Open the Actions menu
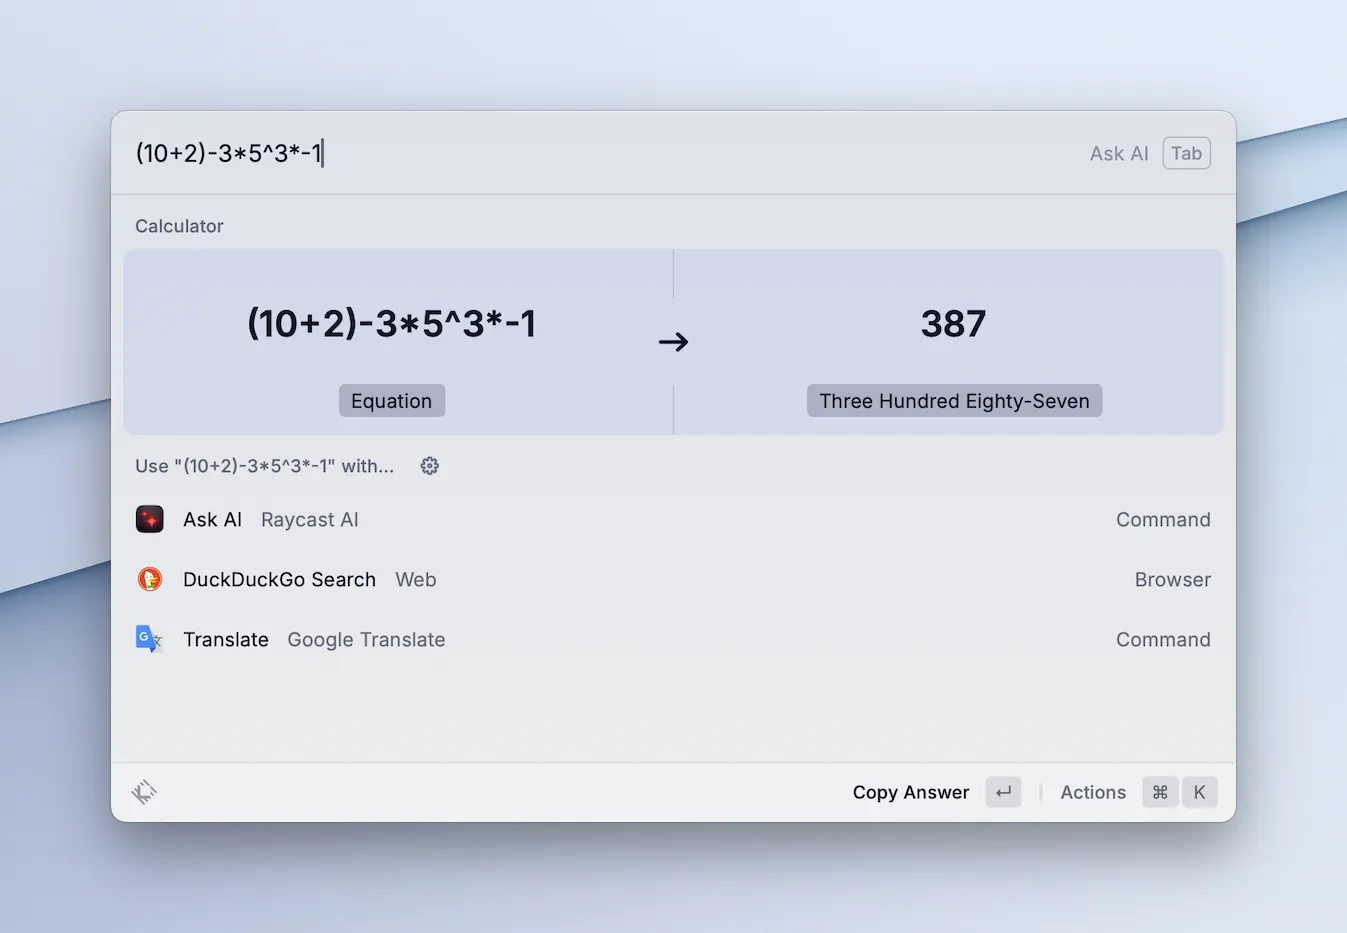 pyautogui.click(x=1092, y=791)
